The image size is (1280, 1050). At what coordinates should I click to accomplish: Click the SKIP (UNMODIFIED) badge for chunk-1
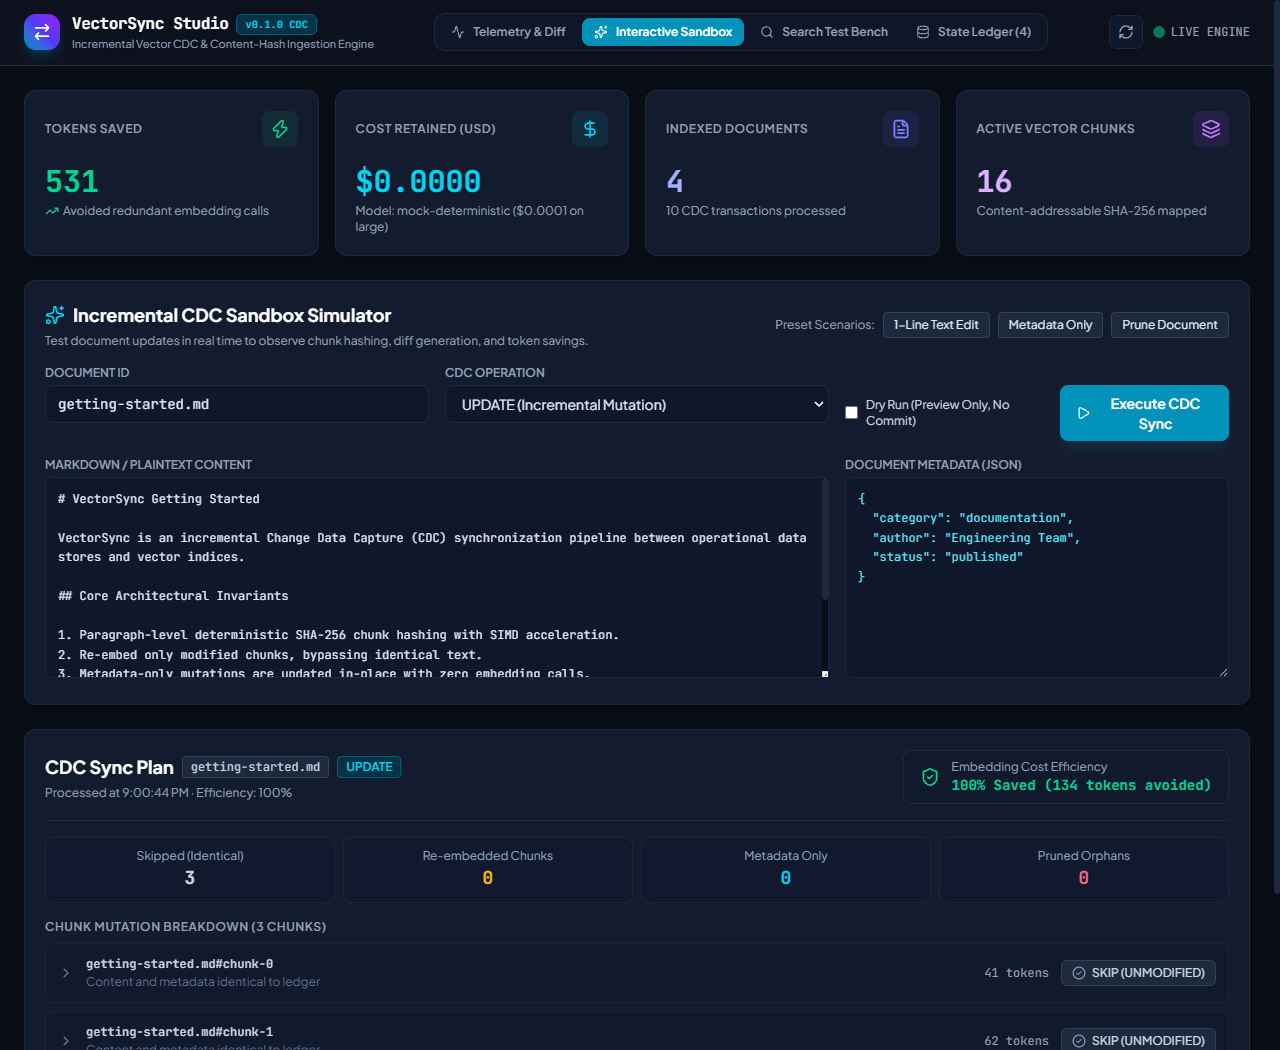tap(1138, 1040)
